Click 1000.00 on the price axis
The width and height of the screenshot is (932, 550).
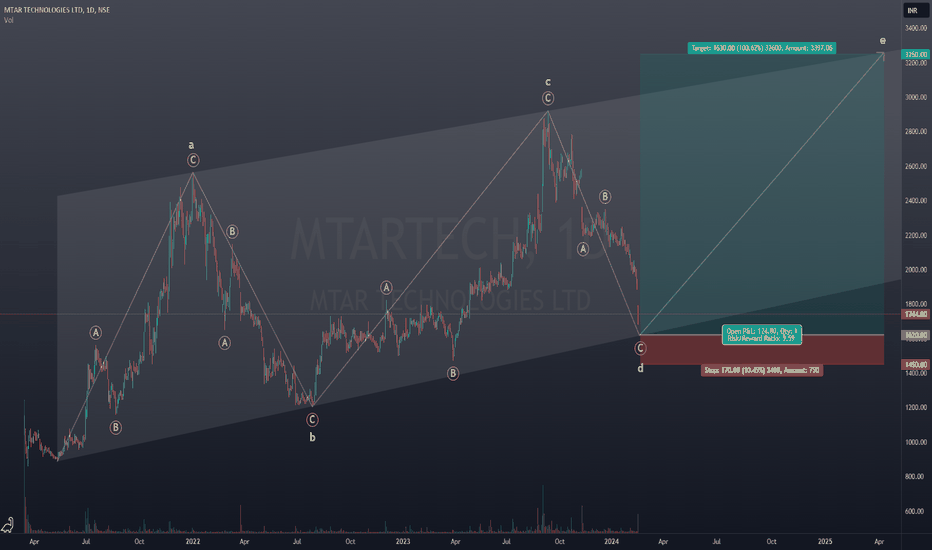tap(915, 442)
